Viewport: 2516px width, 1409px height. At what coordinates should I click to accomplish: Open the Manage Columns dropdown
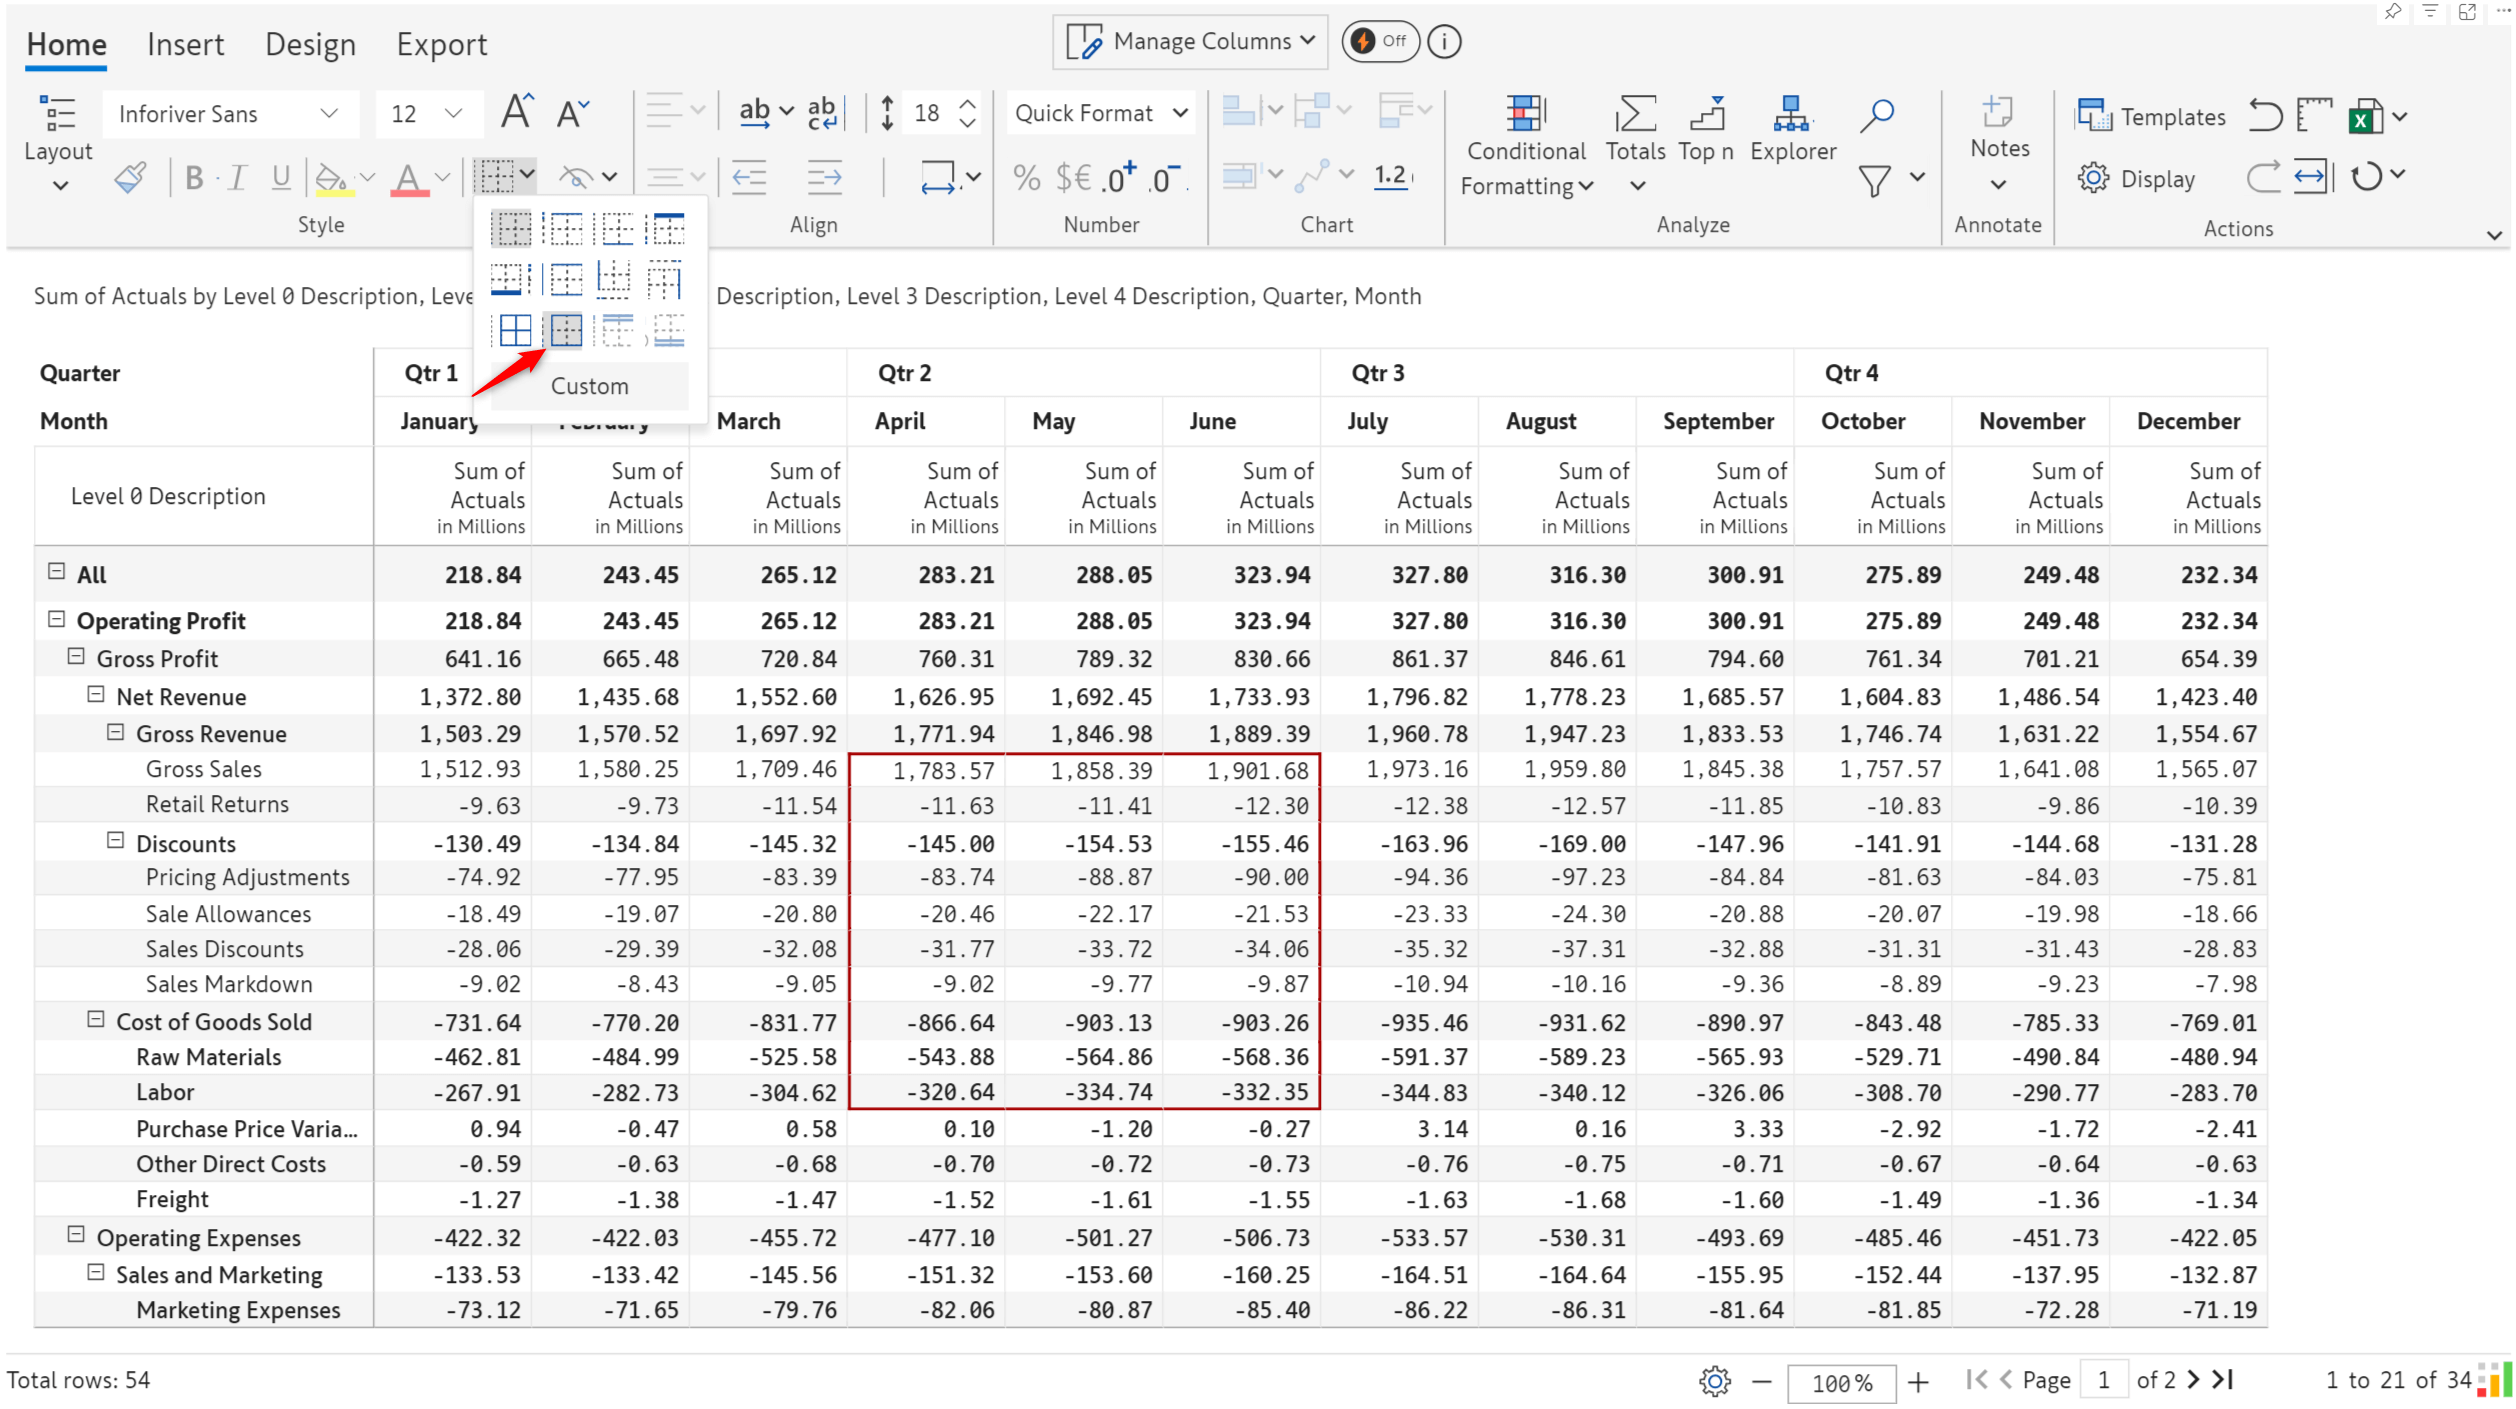pyautogui.click(x=1190, y=42)
